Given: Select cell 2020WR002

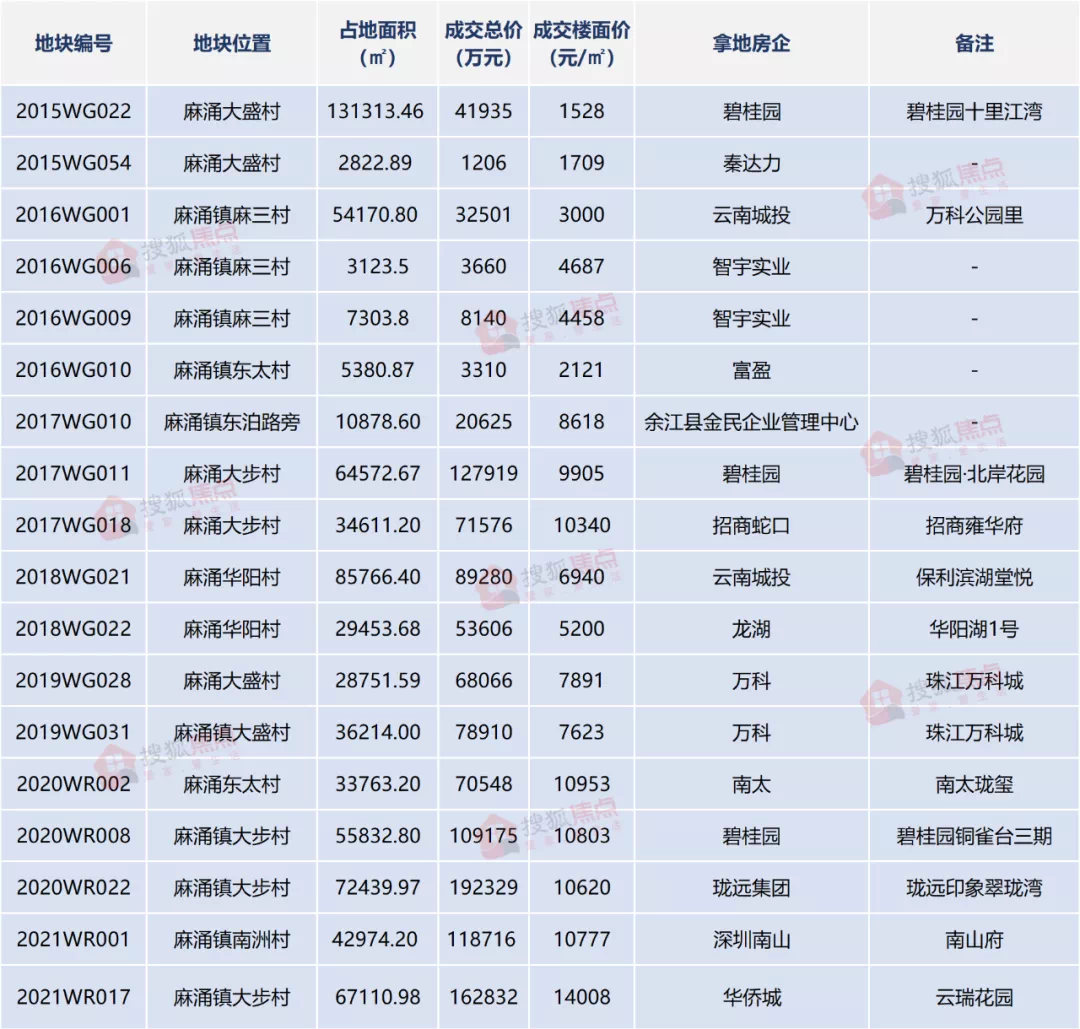Looking at the screenshot, I should (x=74, y=784).
